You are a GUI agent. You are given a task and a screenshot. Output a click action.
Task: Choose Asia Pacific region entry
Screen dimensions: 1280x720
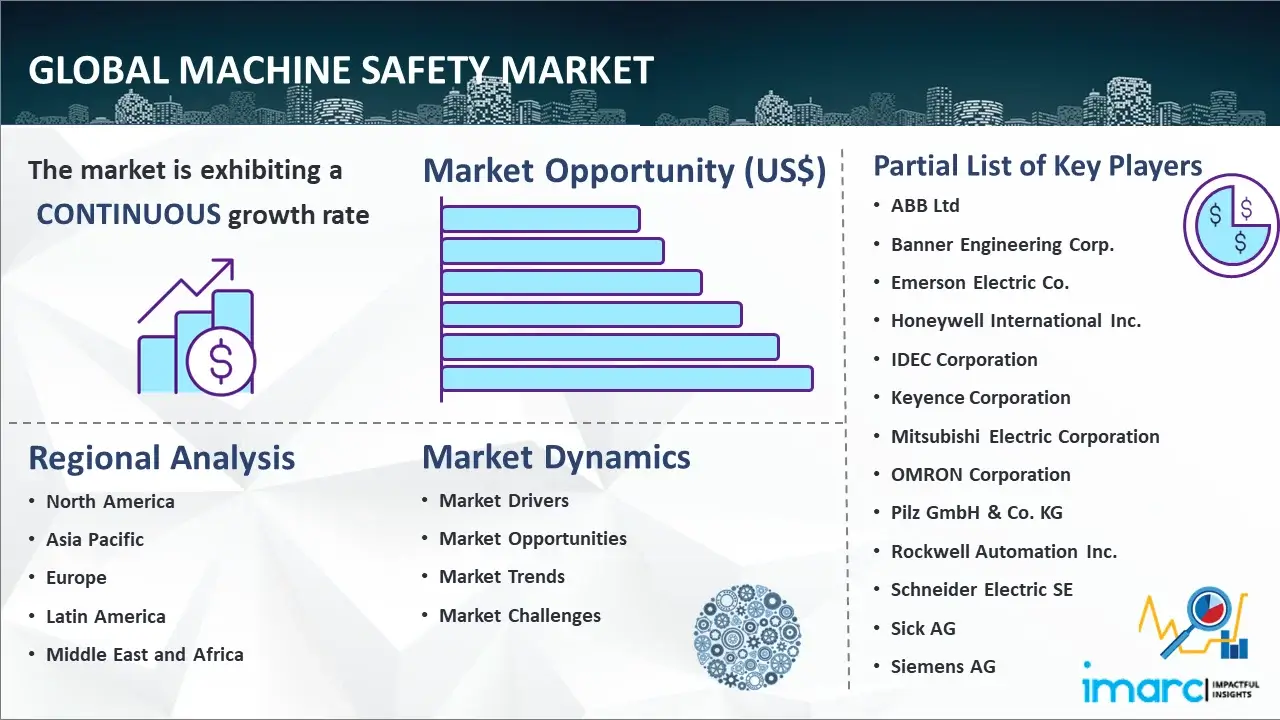[x=95, y=540]
